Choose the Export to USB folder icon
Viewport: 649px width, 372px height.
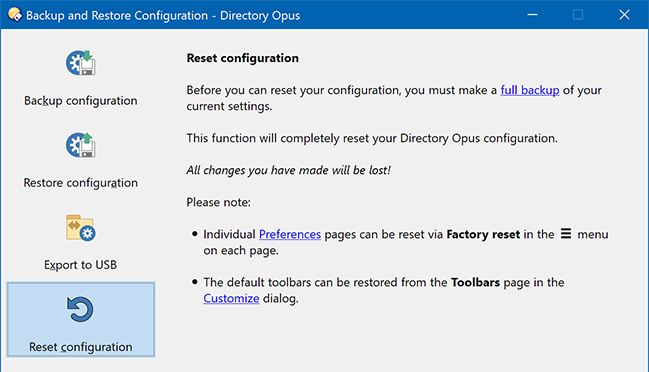click(x=81, y=228)
